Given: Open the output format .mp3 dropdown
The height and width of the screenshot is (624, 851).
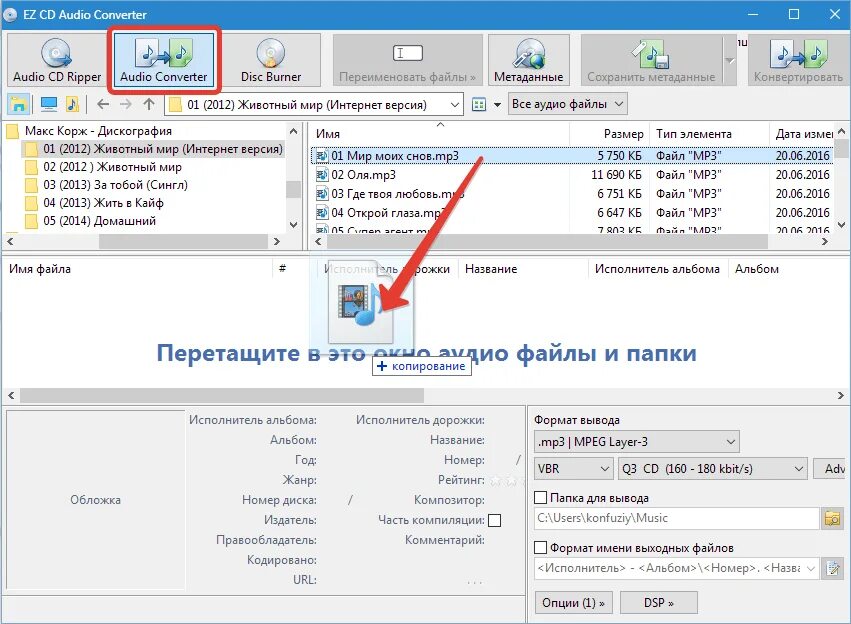Looking at the screenshot, I should coord(637,442).
